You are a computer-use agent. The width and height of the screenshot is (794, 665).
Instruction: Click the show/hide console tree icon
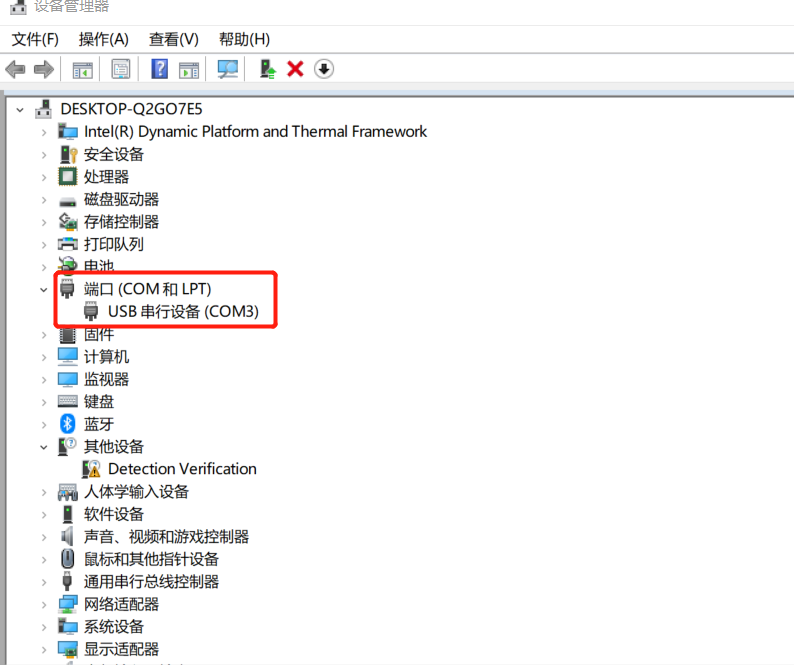pos(83,70)
